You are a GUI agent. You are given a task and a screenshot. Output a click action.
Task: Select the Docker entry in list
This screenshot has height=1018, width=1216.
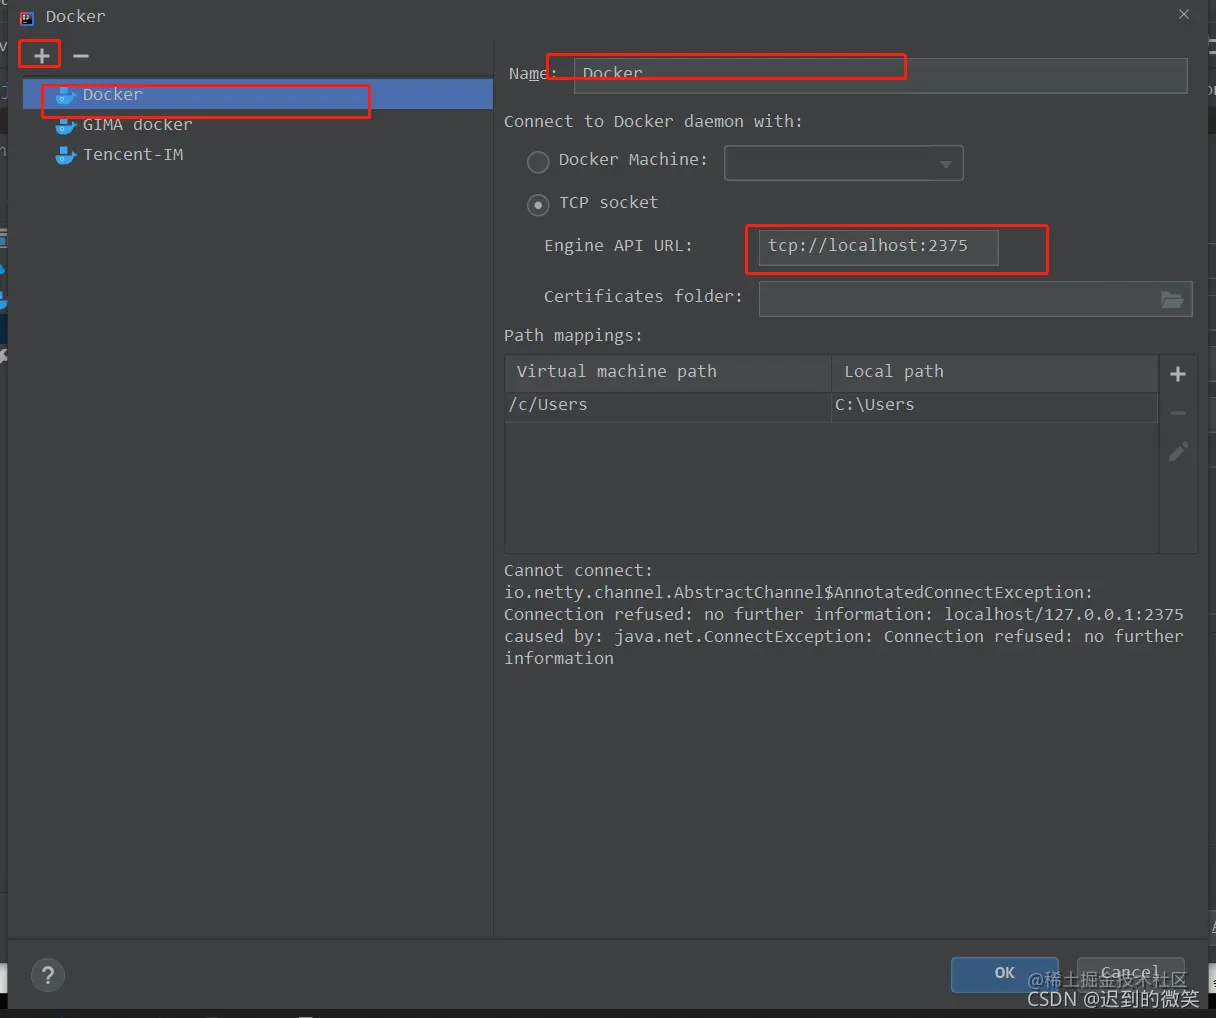pos(258,94)
